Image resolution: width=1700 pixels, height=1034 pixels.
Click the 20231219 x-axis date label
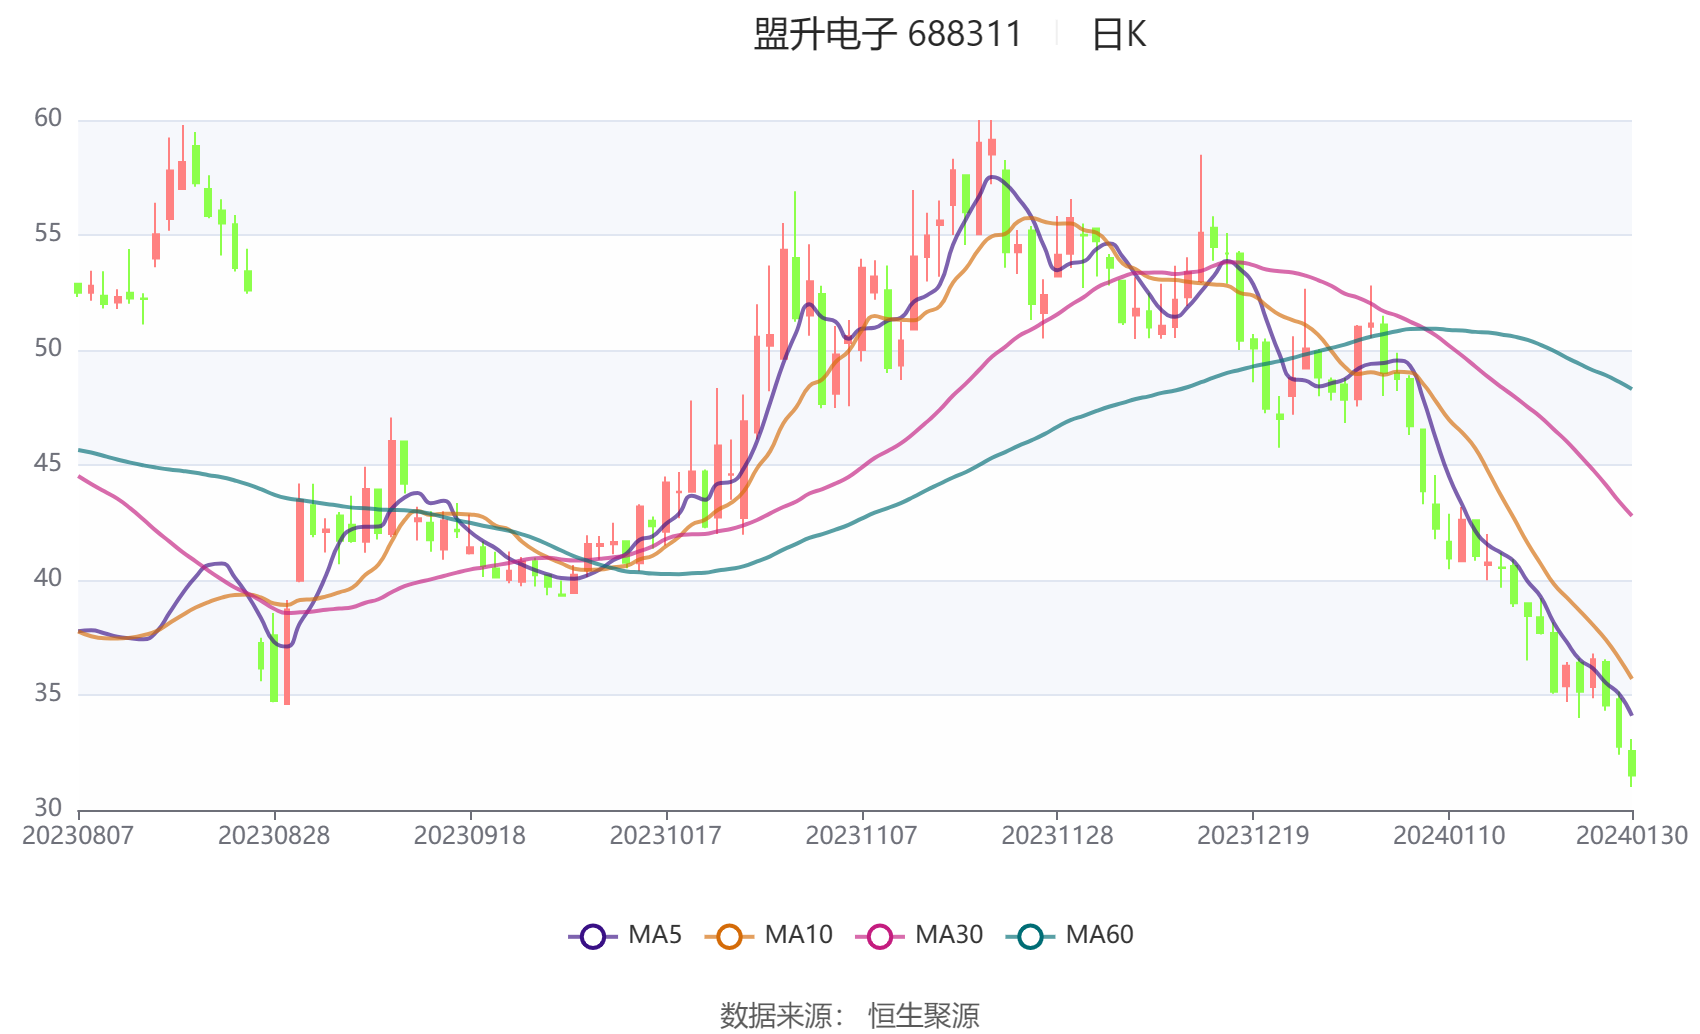1253,835
